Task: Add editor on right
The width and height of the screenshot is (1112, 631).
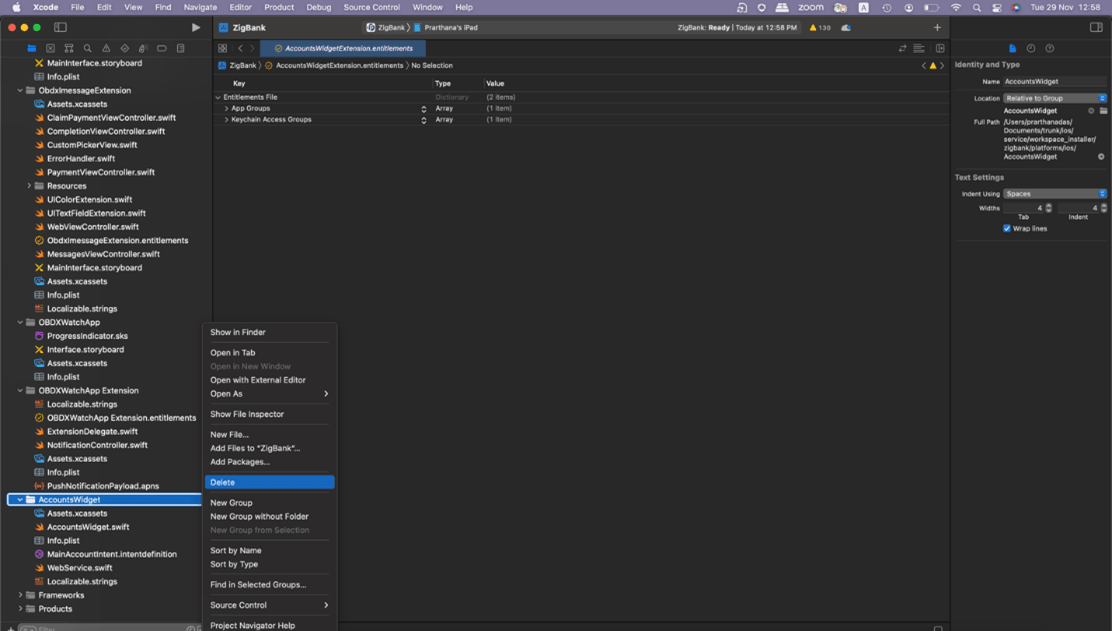Action: 940,48
